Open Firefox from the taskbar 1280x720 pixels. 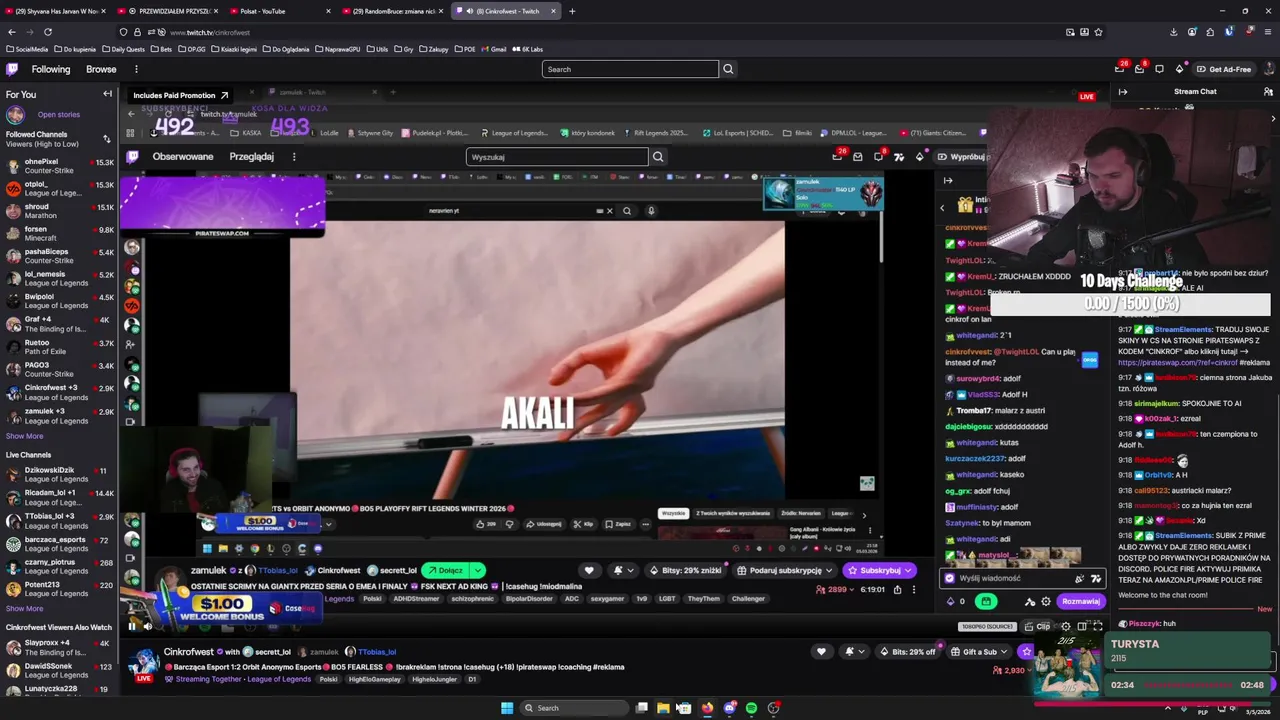(707, 708)
